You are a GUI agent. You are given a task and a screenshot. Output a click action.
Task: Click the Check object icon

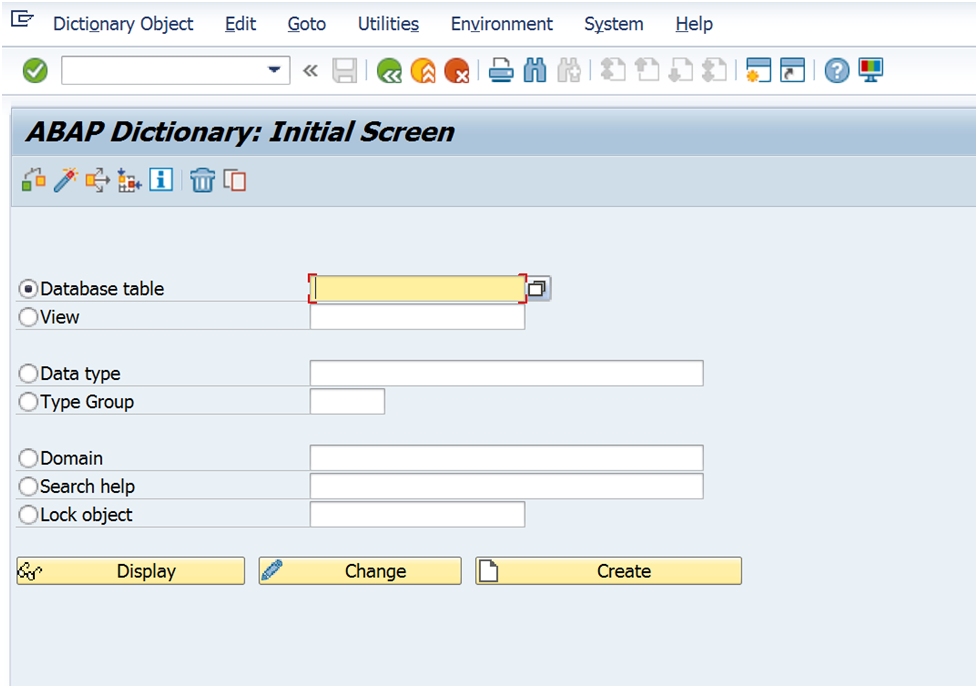[x=34, y=180]
